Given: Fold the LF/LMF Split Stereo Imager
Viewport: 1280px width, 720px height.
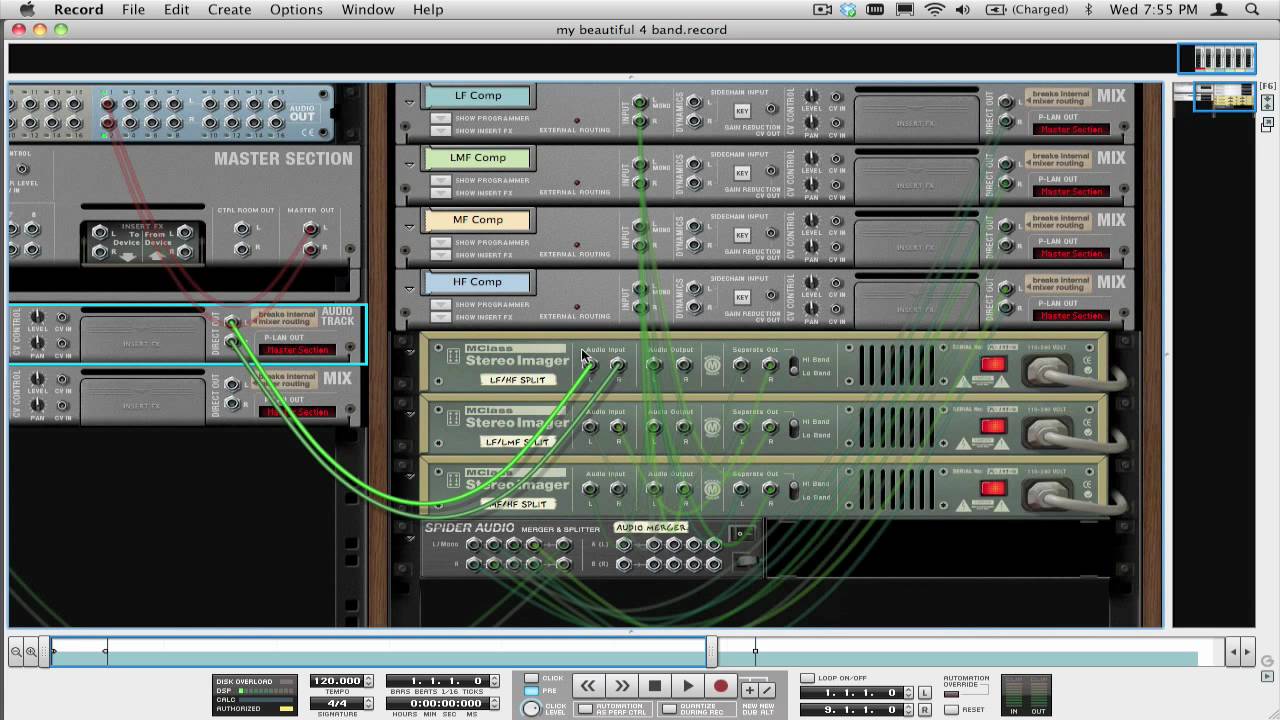Looking at the screenshot, I should pyautogui.click(x=409, y=412).
